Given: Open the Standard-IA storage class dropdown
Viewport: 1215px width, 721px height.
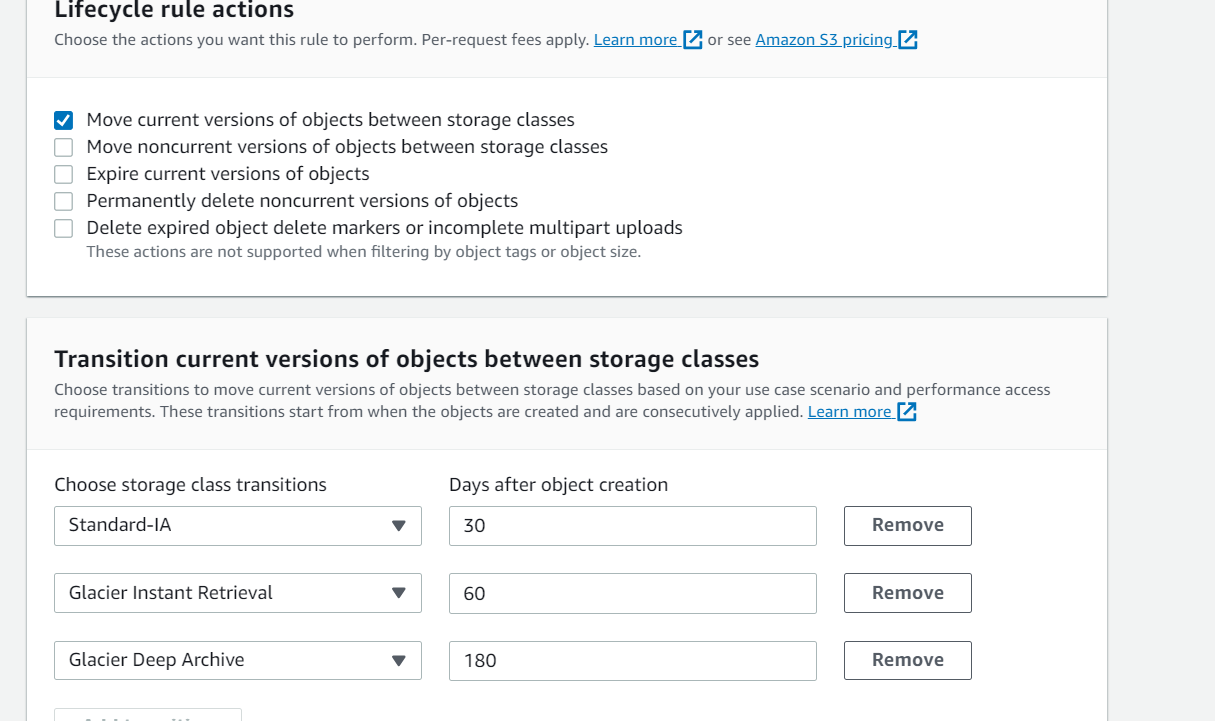Looking at the screenshot, I should pyautogui.click(x=238, y=526).
